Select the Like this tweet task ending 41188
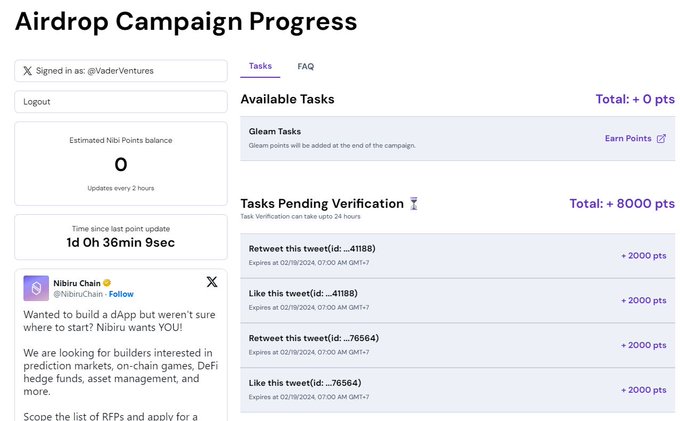This screenshot has height=421, width=680. point(458,300)
